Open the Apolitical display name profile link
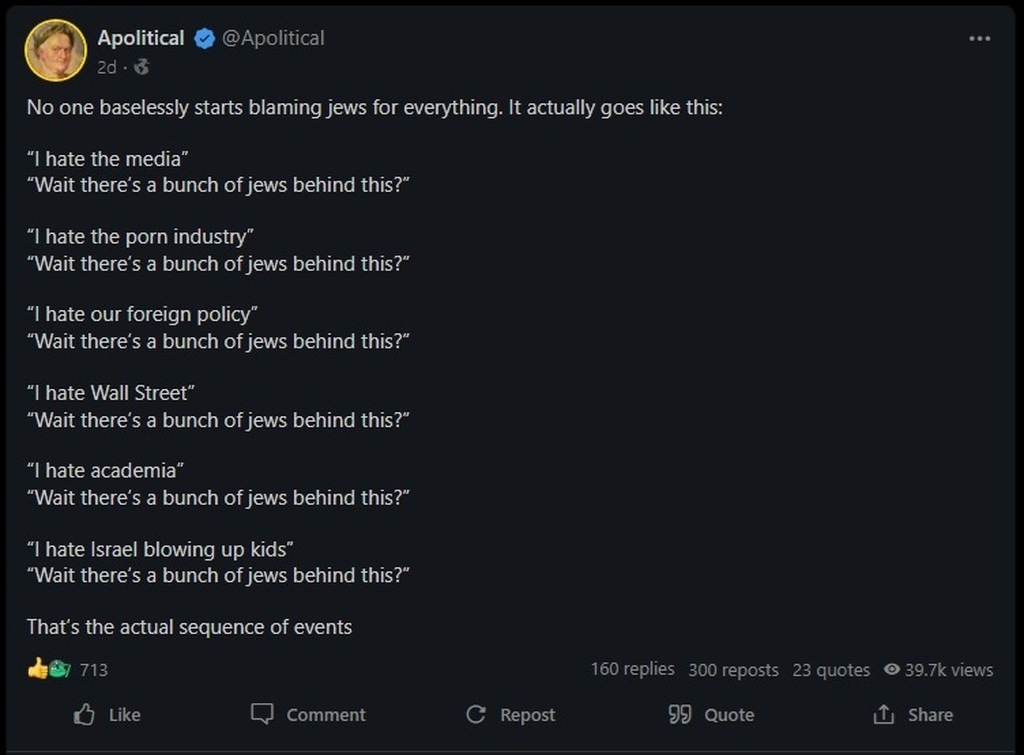 coord(141,38)
